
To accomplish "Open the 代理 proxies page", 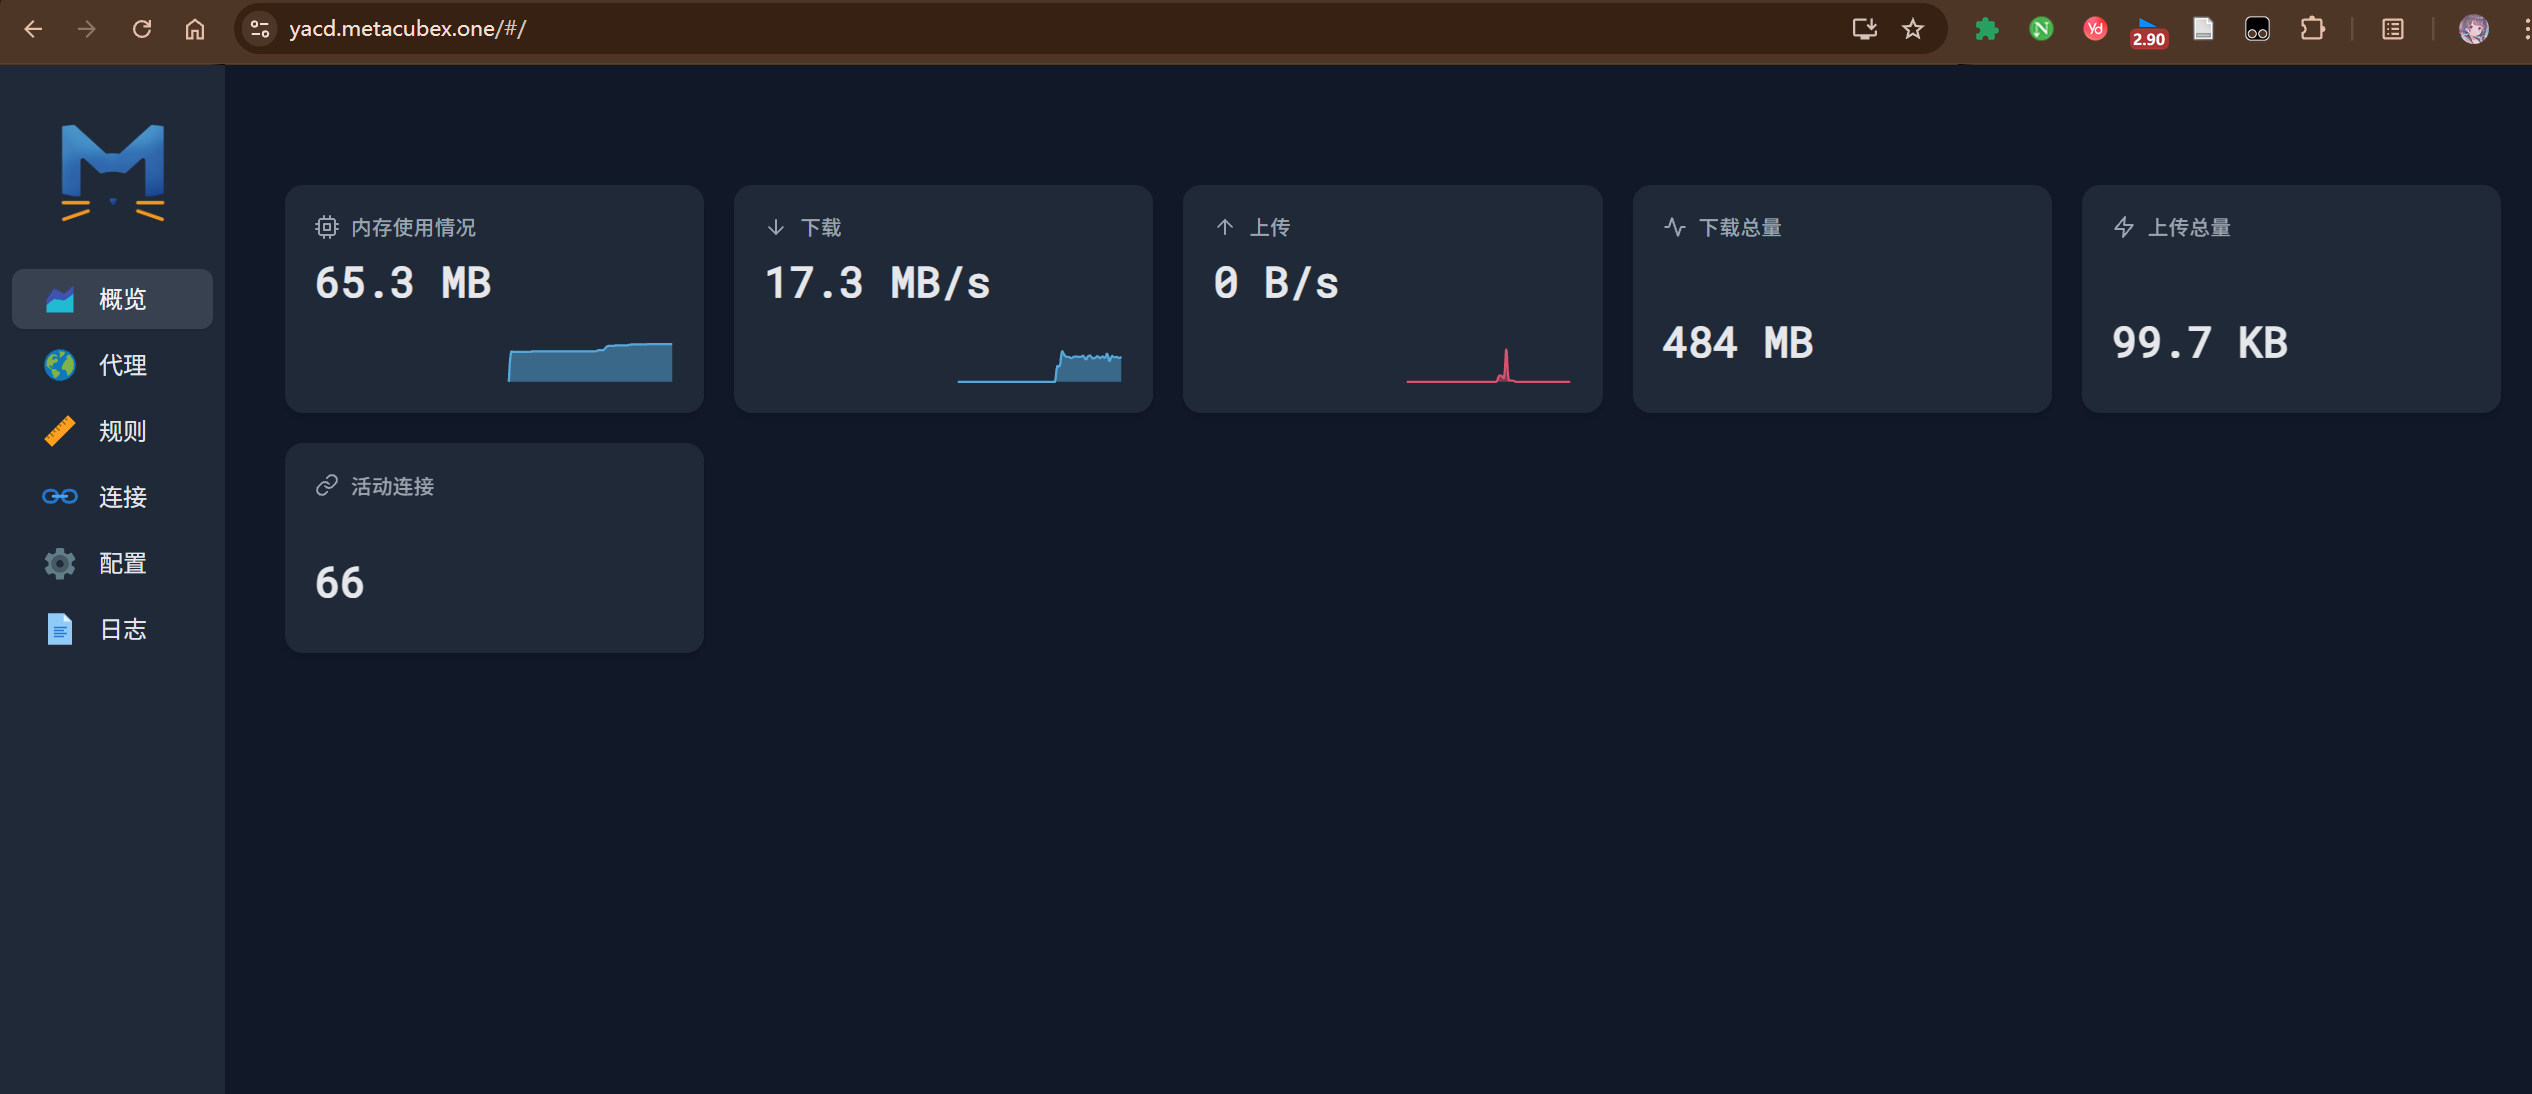I will pos(112,365).
